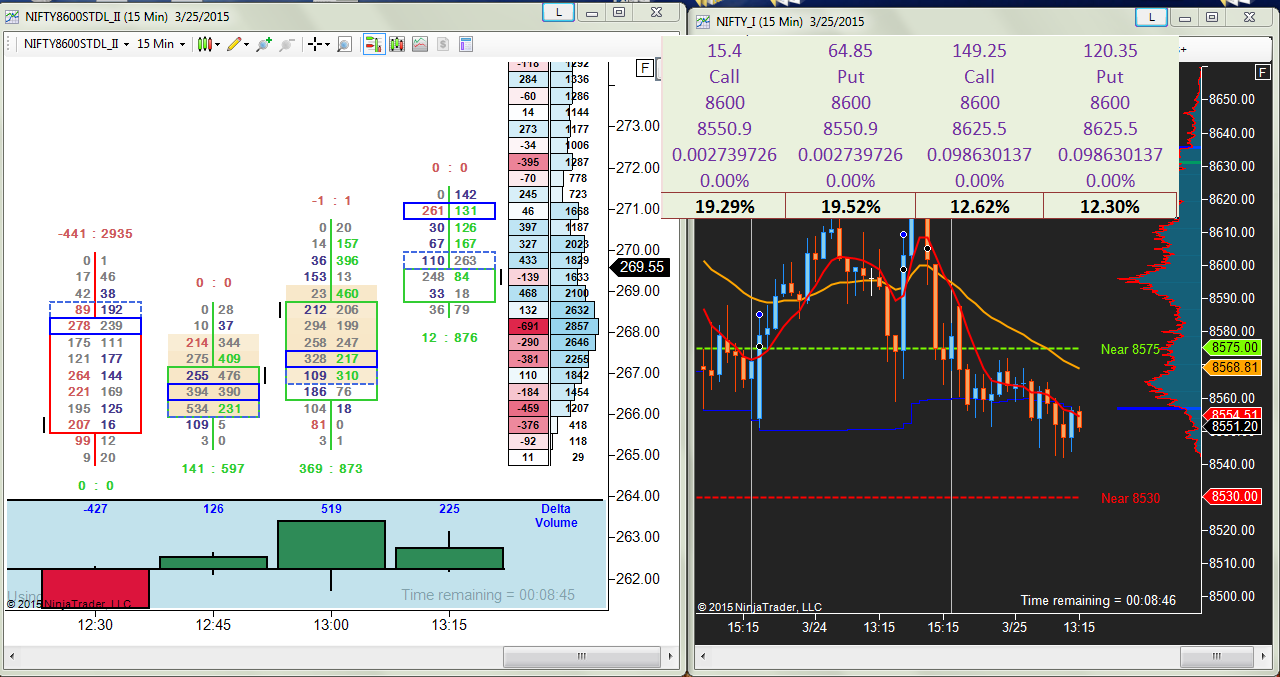Click the 369 : 873 footprint summary
This screenshot has height=677, width=1280.
[331, 468]
